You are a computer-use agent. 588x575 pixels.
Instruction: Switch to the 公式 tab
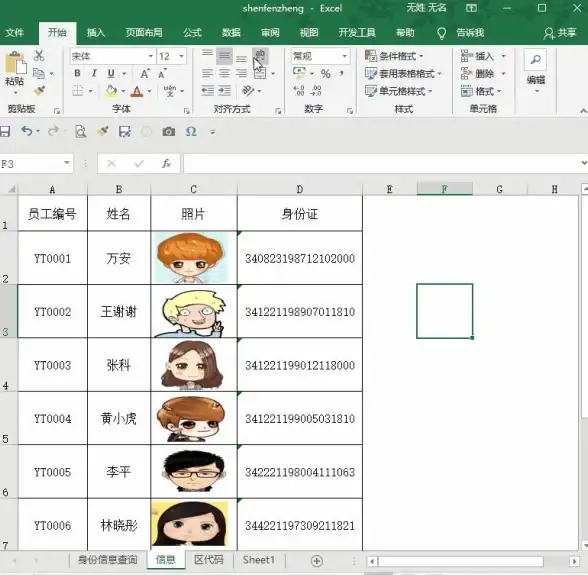point(192,33)
